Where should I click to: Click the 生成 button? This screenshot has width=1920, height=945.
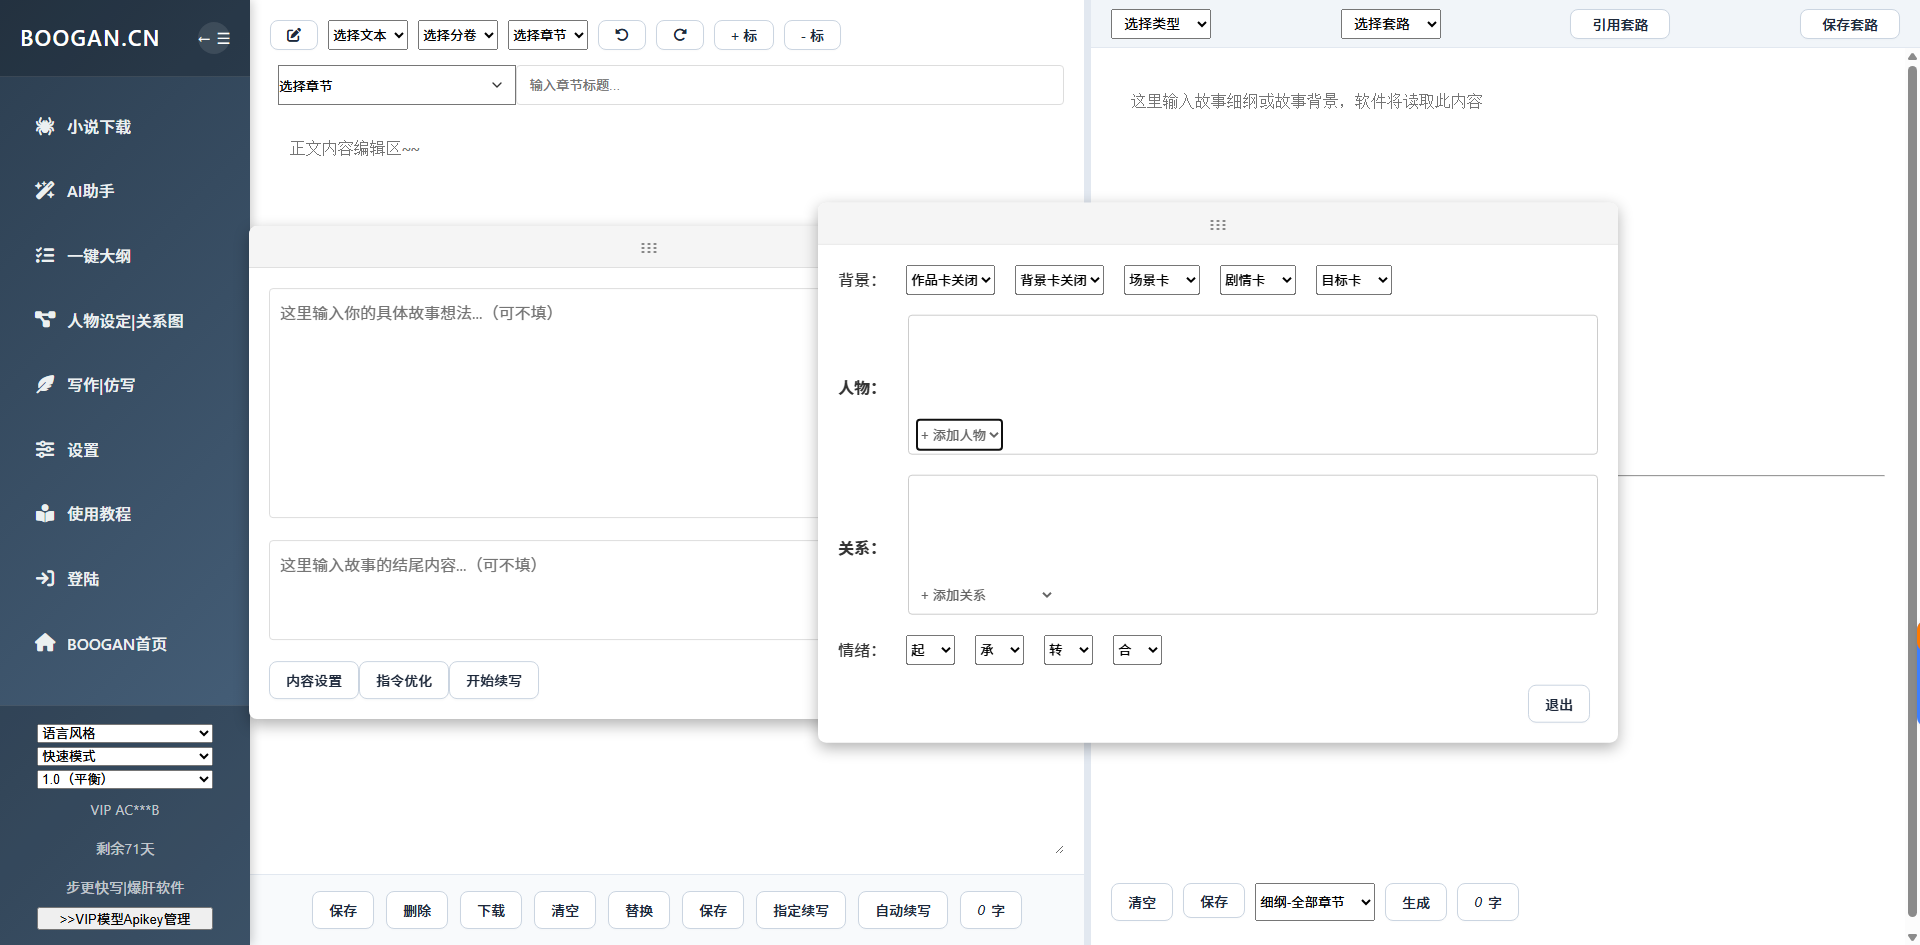click(x=1416, y=902)
